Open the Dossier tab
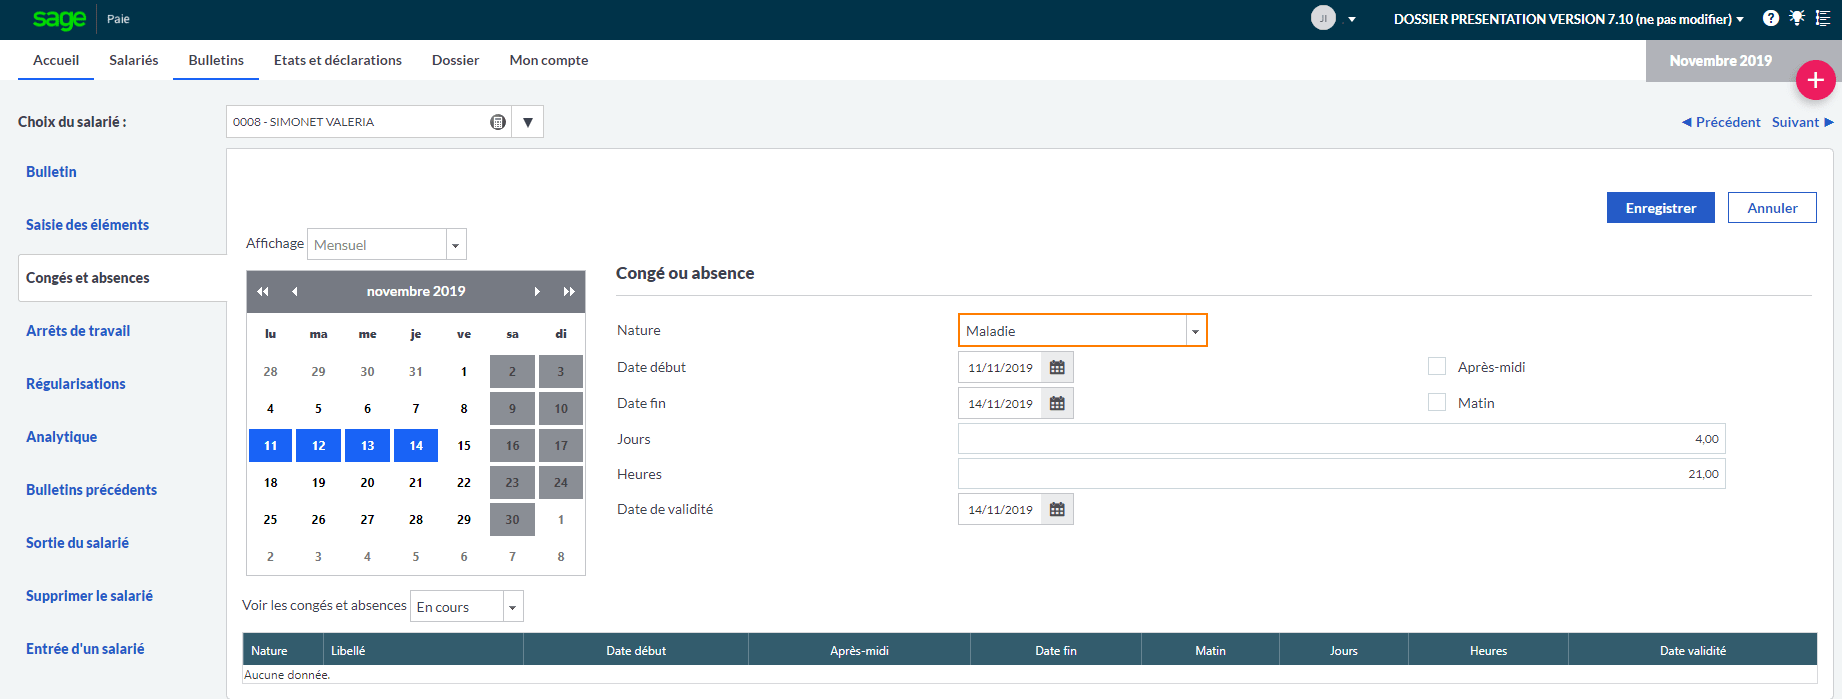Image resolution: width=1842 pixels, height=699 pixels. click(456, 60)
